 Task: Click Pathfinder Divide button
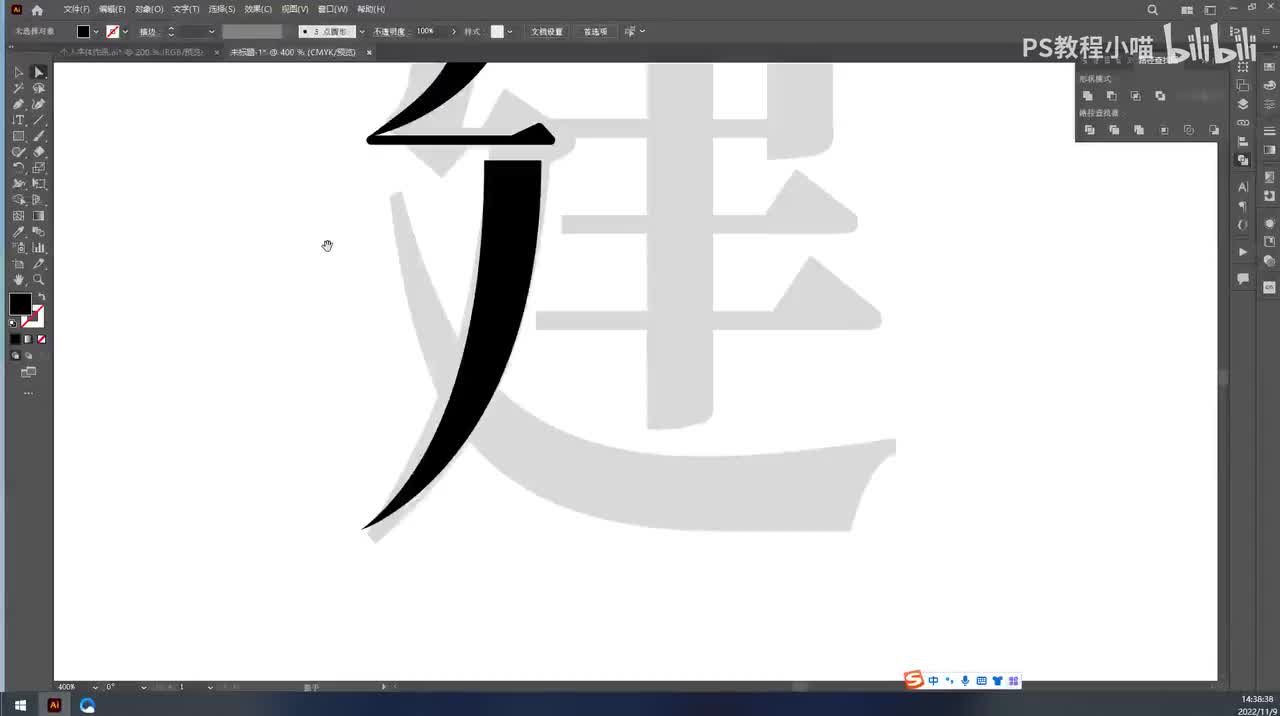pyautogui.click(x=1090, y=130)
